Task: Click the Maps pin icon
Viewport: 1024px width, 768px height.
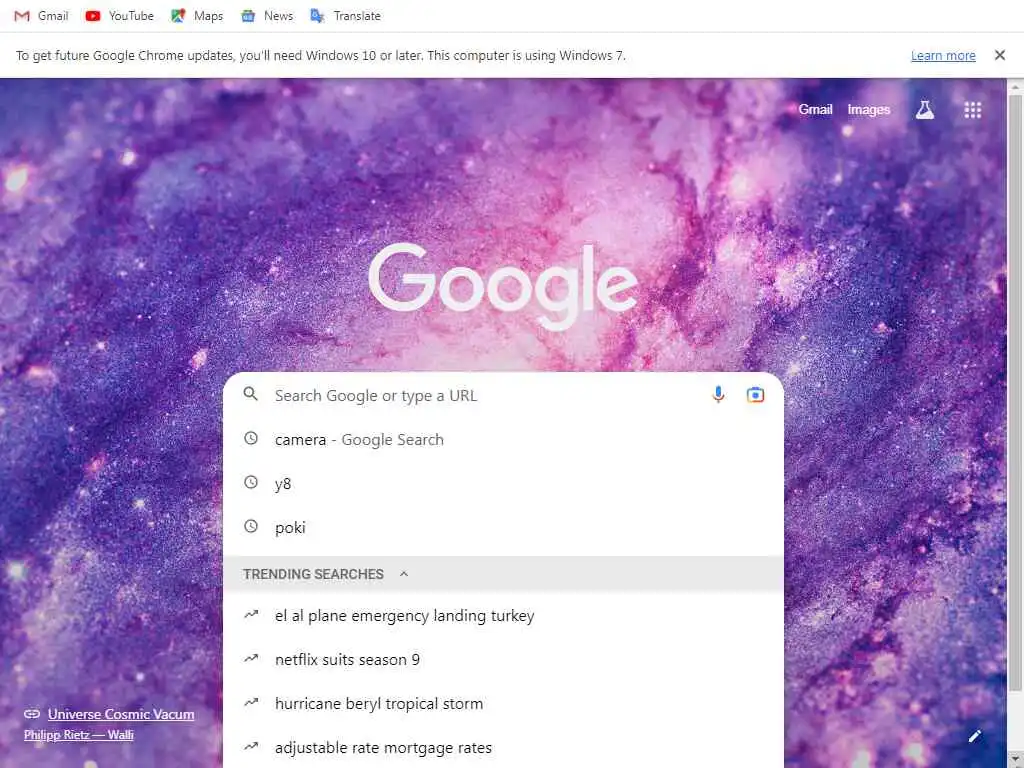Action: [178, 16]
